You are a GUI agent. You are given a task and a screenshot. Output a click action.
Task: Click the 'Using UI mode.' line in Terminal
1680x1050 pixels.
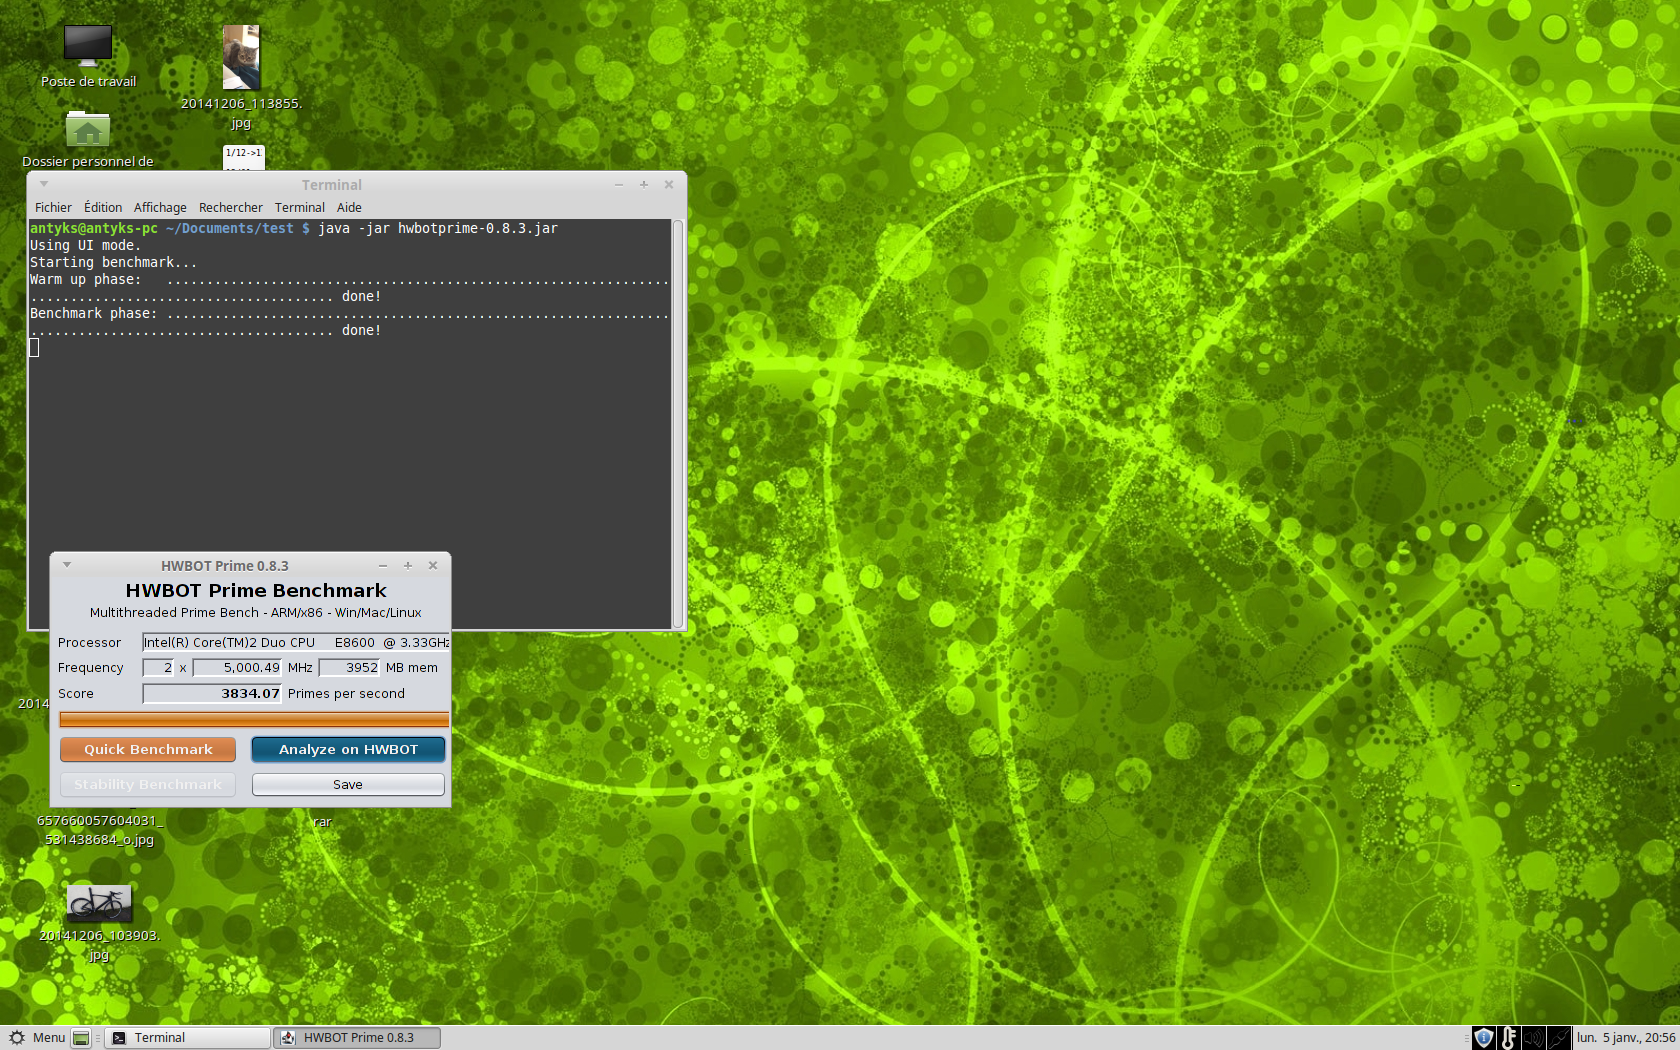85,245
